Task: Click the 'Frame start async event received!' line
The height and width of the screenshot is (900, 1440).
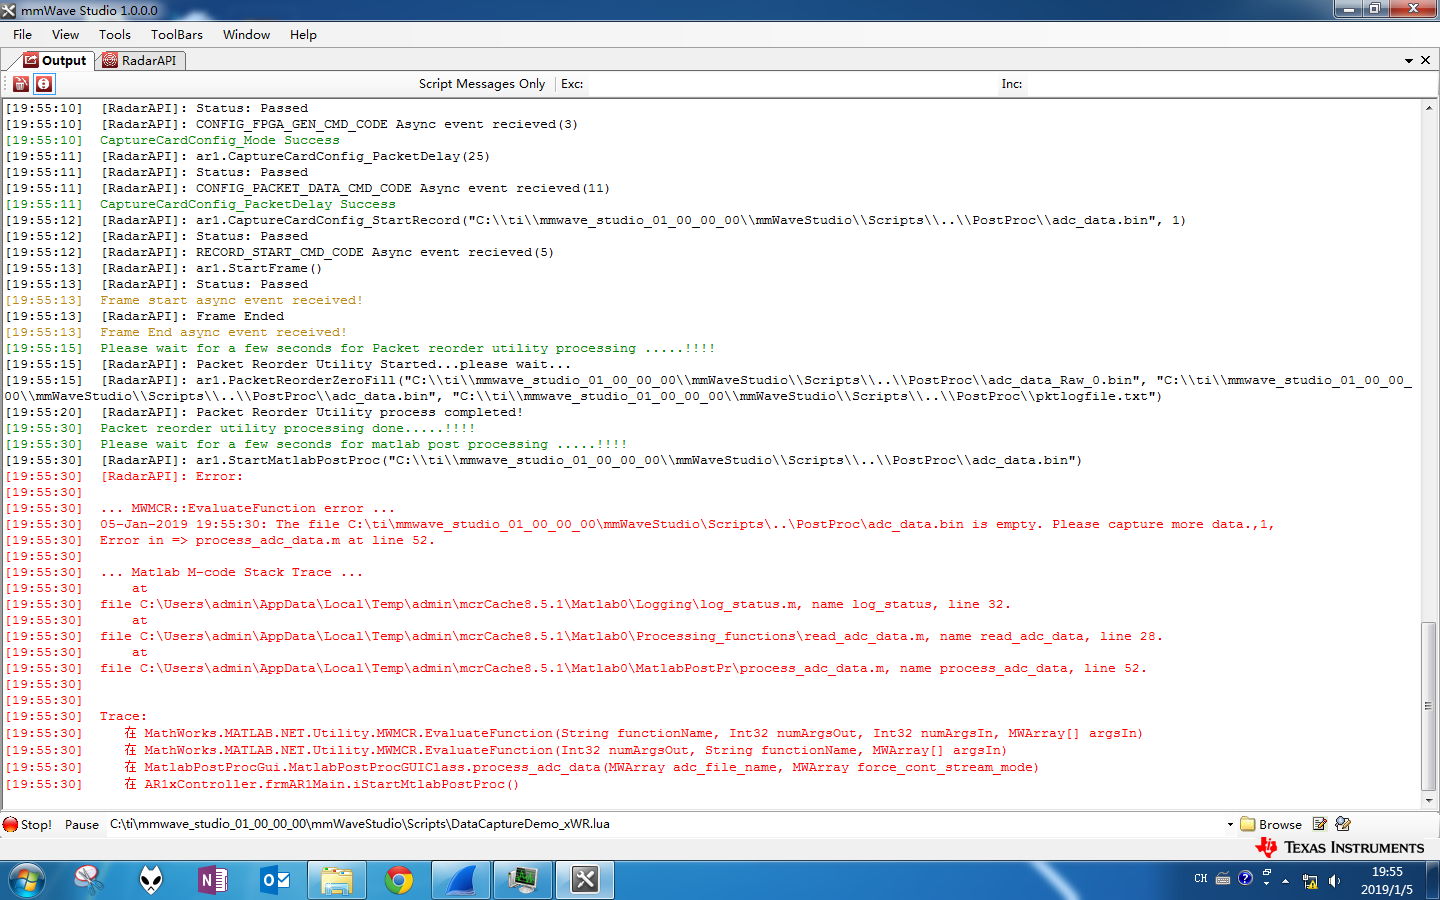Action: pos(231,300)
